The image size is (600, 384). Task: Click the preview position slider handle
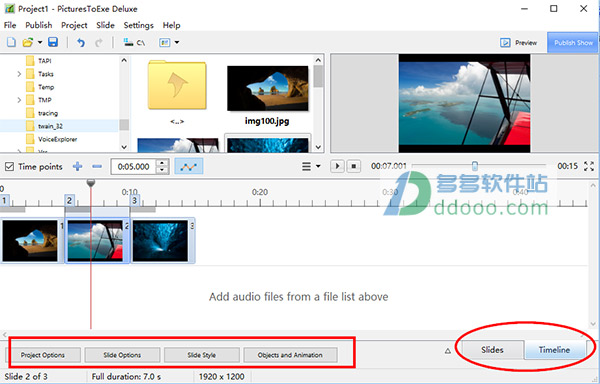point(474,166)
